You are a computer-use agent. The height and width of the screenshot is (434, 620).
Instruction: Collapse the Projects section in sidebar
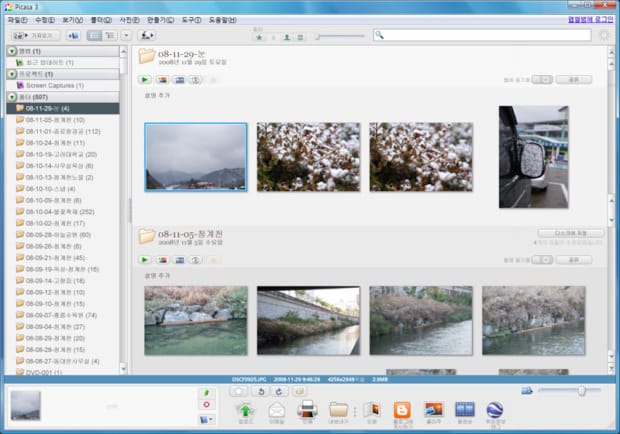[x=12, y=74]
